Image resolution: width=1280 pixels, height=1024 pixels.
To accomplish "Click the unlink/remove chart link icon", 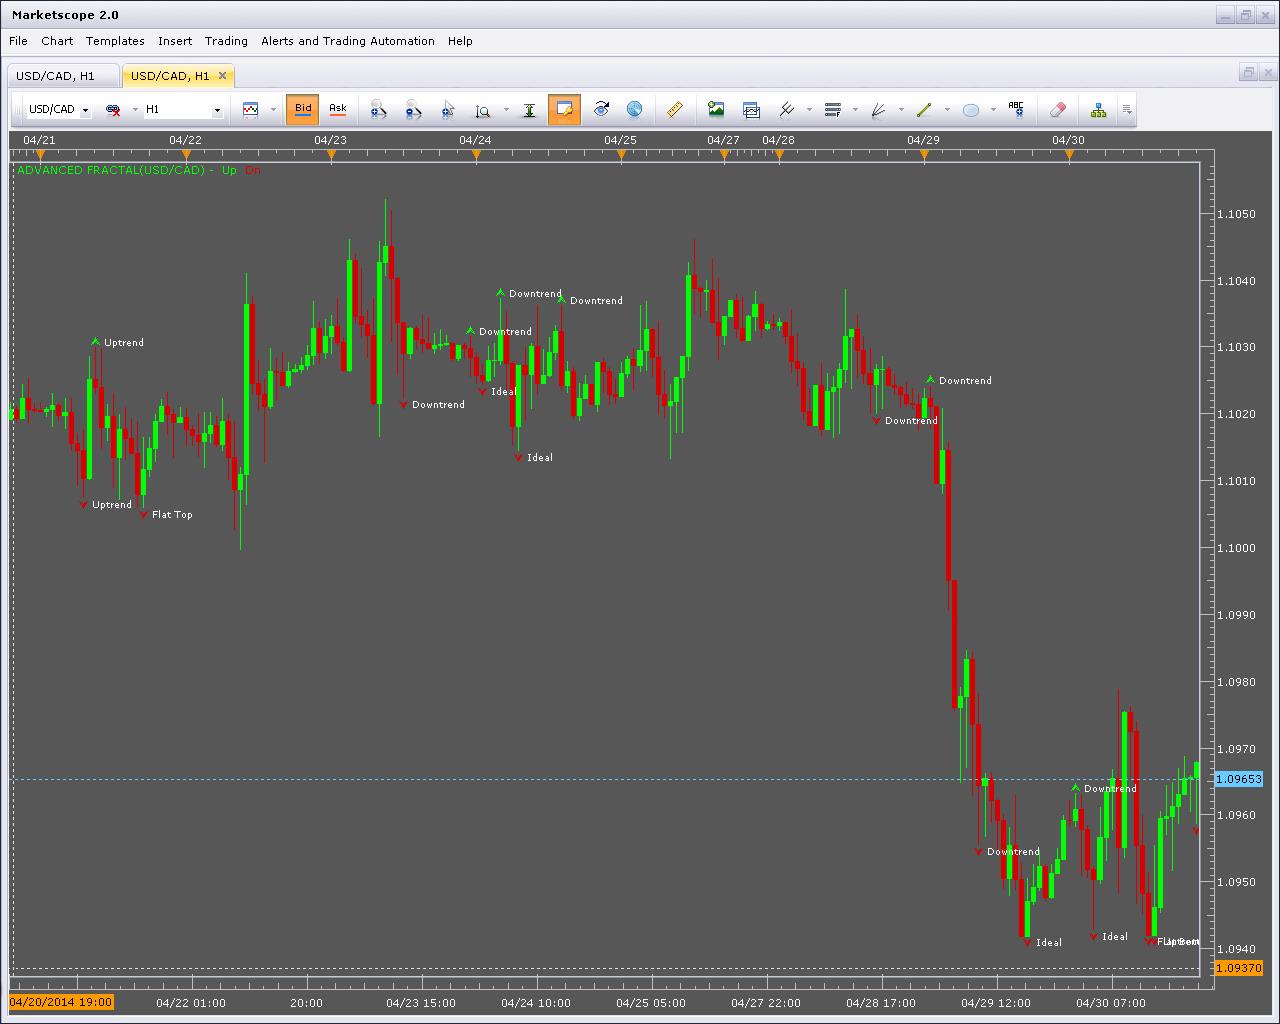I will click(x=113, y=110).
